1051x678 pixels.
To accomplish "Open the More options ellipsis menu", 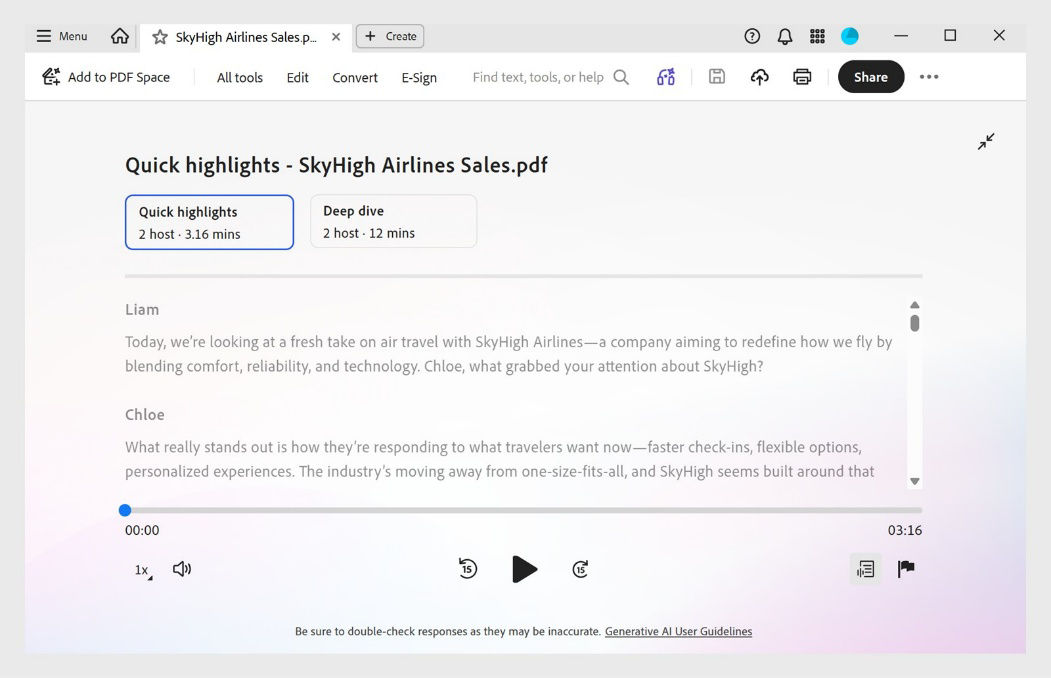I will tap(929, 76).
